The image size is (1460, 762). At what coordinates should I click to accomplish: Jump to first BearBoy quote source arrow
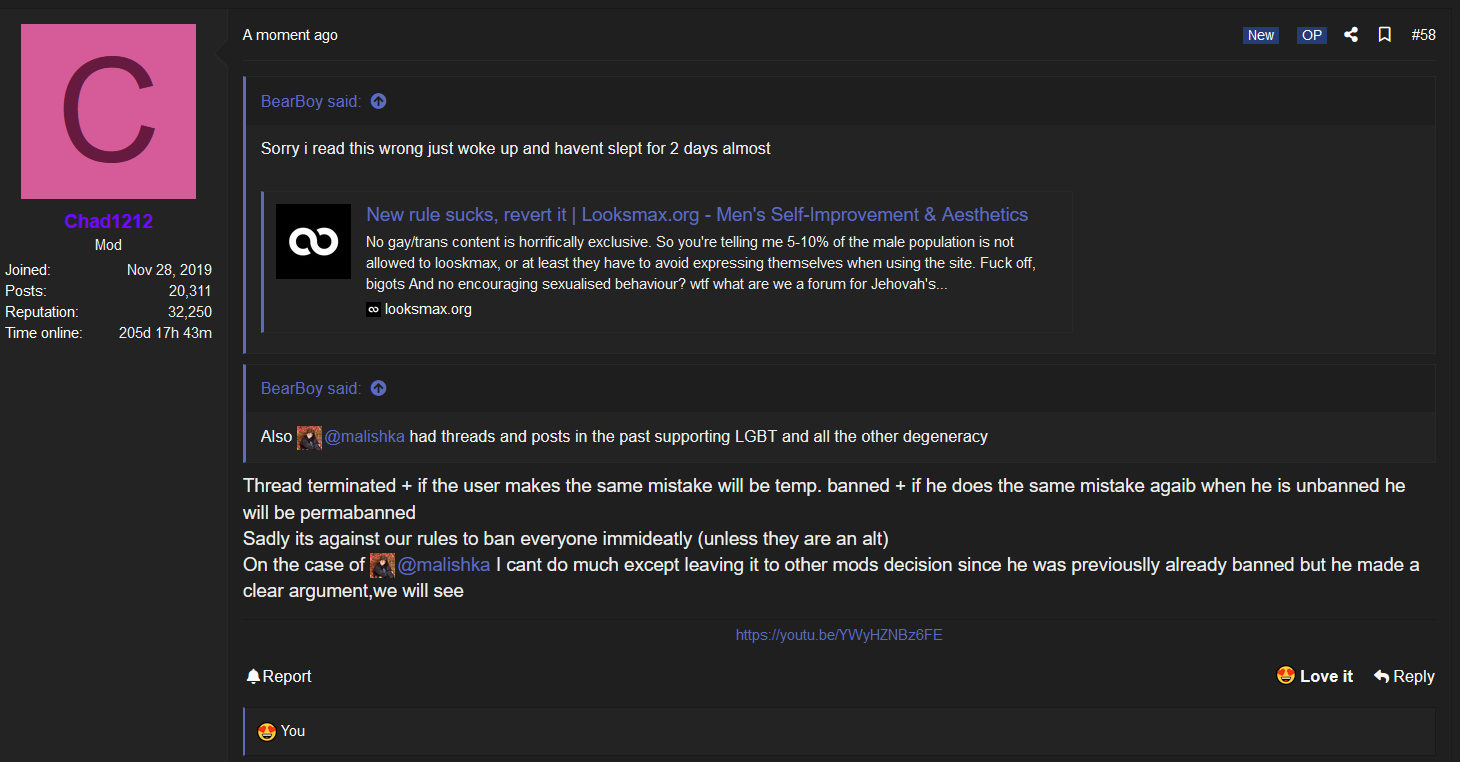coord(378,101)
